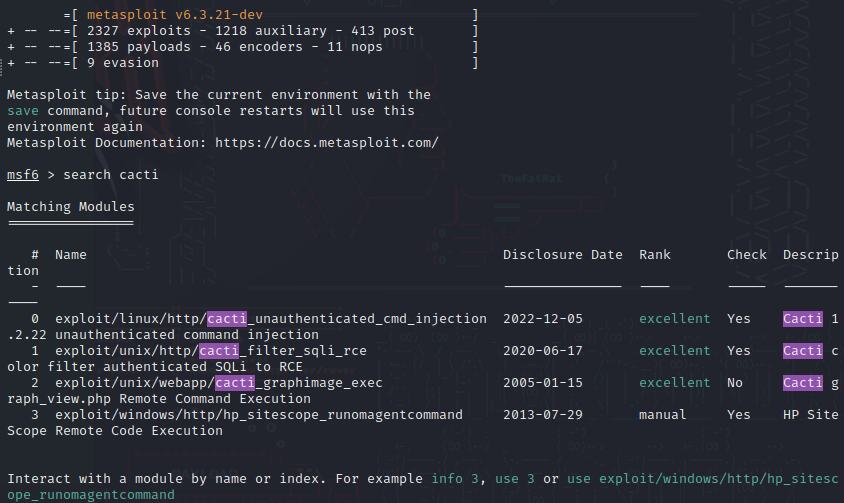Click the 'Rank' column header

click(x=655, y=255)
